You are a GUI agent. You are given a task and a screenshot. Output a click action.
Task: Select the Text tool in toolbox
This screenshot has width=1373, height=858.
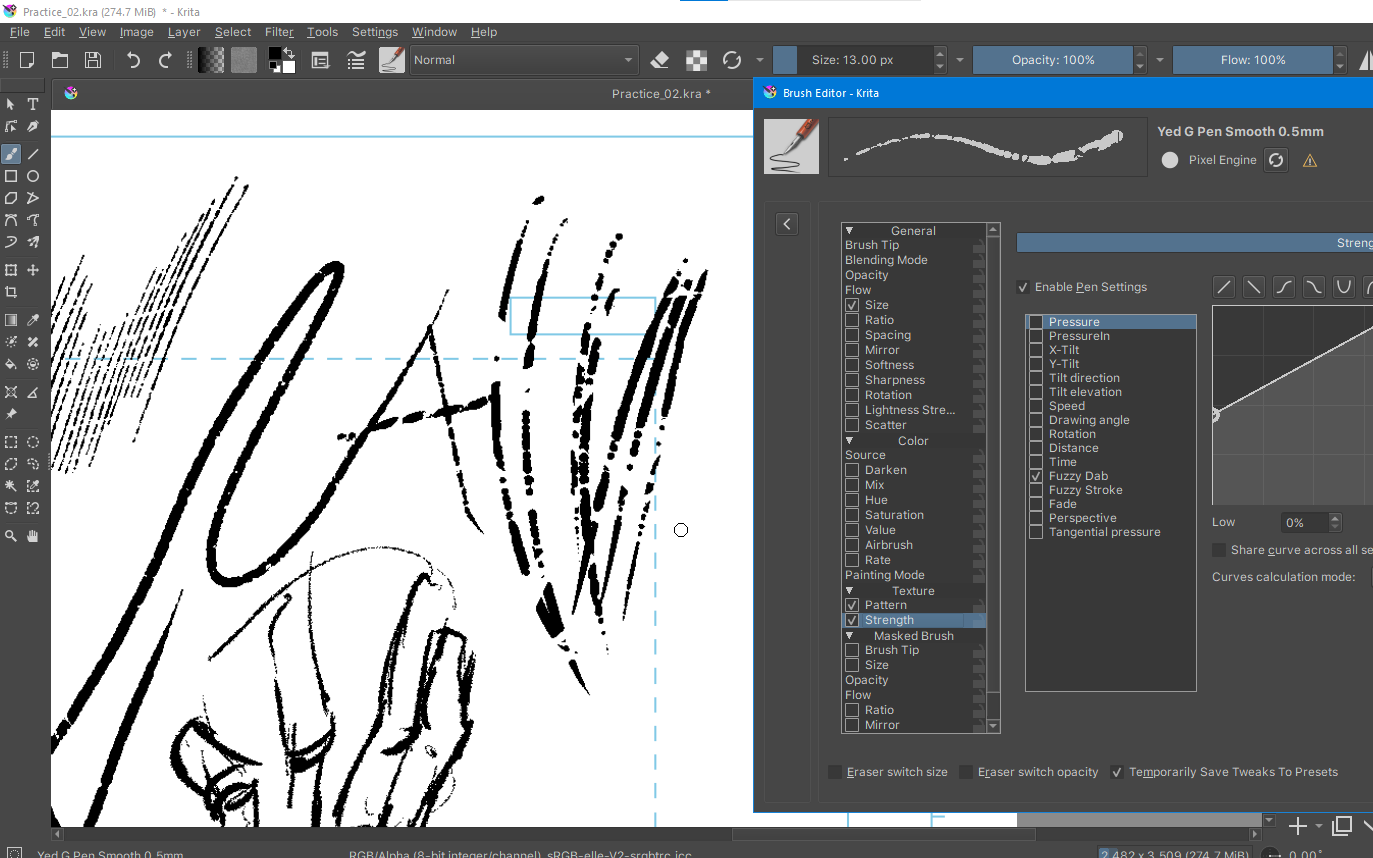click(x=33, y=104)
